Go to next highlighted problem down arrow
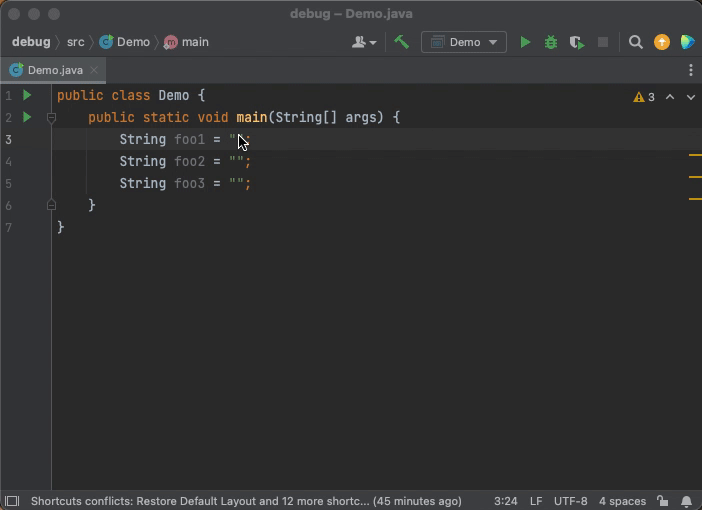This screenshot has width=702, height=510. (691, 97)
